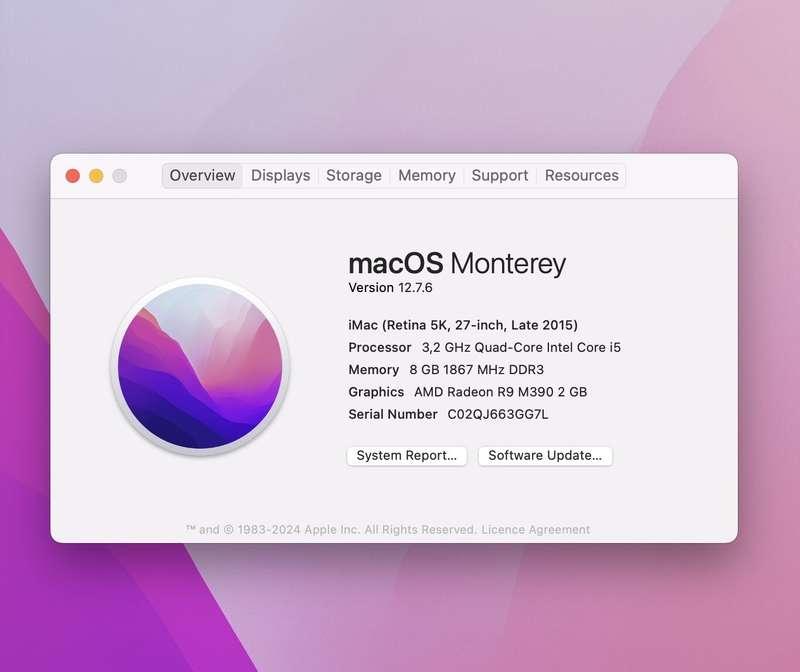Click the macOS Monterey logo image

200,366
